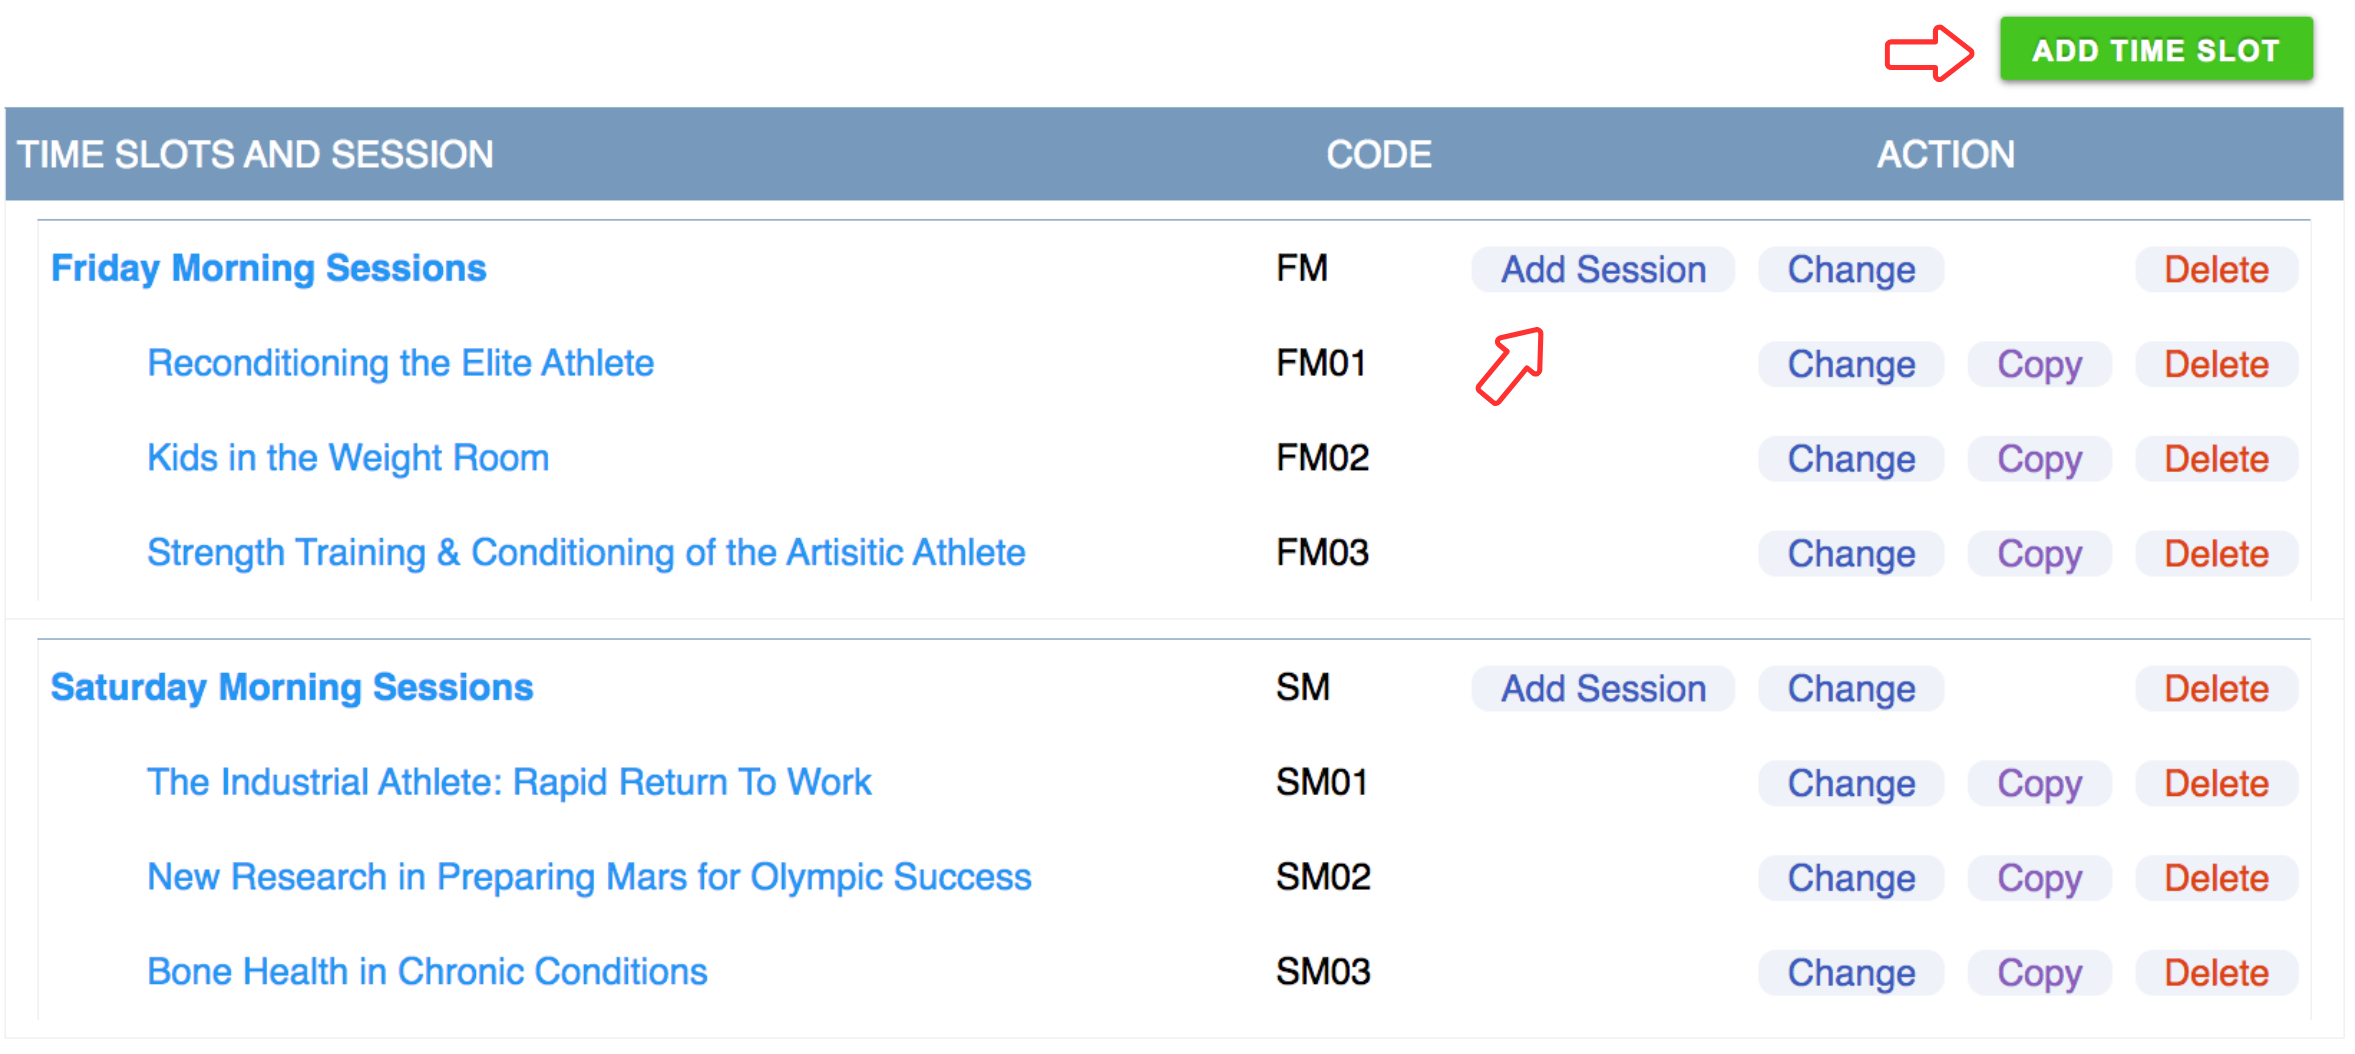Open Kids in the Weight Room session
Screen dimensions: 2355x1054
pyautogui.click(x=348, y=458)
